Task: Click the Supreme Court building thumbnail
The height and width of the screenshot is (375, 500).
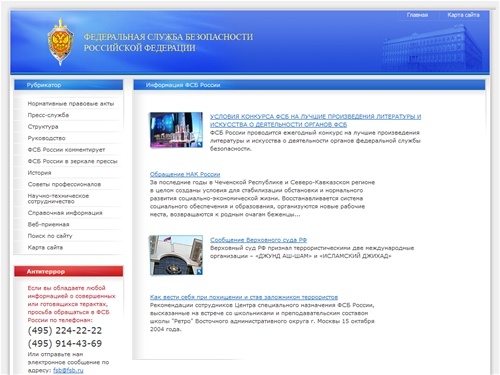Action: point(176,255)
